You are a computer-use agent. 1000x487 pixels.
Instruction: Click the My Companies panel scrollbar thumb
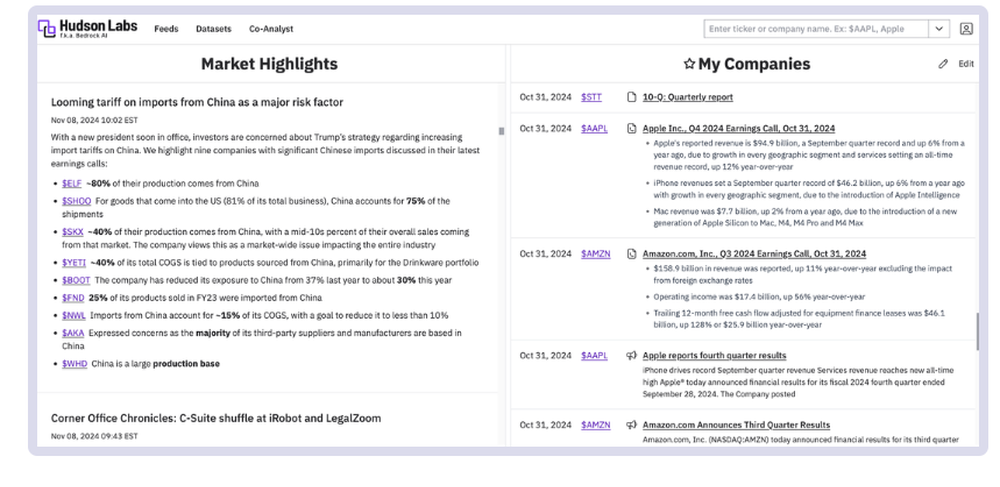(976, 331)
